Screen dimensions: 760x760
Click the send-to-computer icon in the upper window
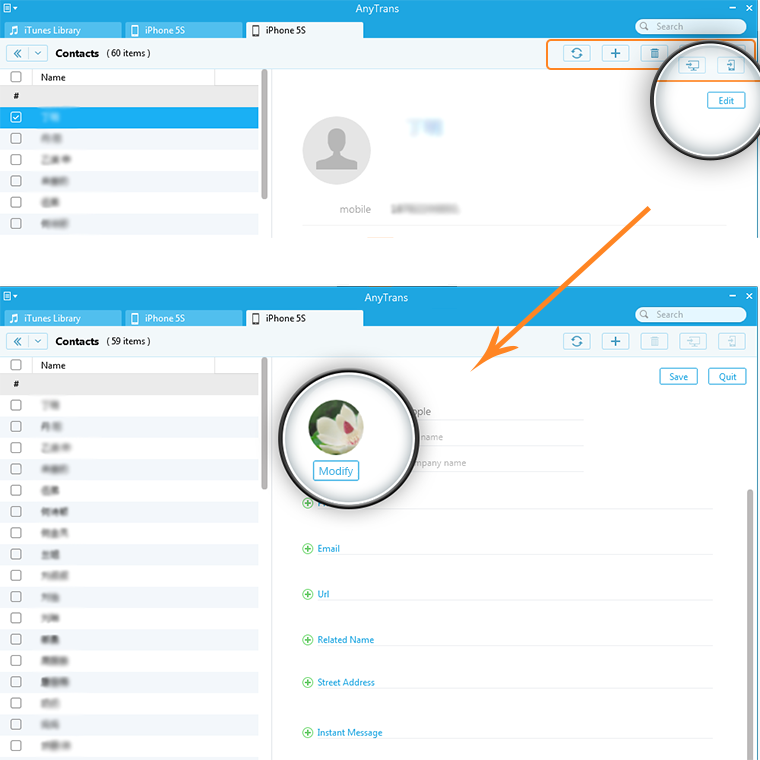click(692, 65)
